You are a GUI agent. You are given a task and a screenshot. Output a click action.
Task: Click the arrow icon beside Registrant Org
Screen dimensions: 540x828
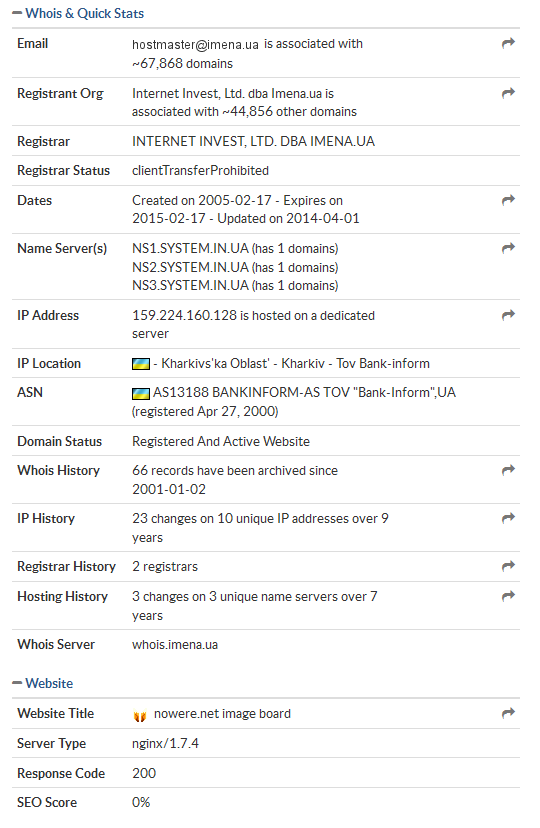tap(508, 93)
